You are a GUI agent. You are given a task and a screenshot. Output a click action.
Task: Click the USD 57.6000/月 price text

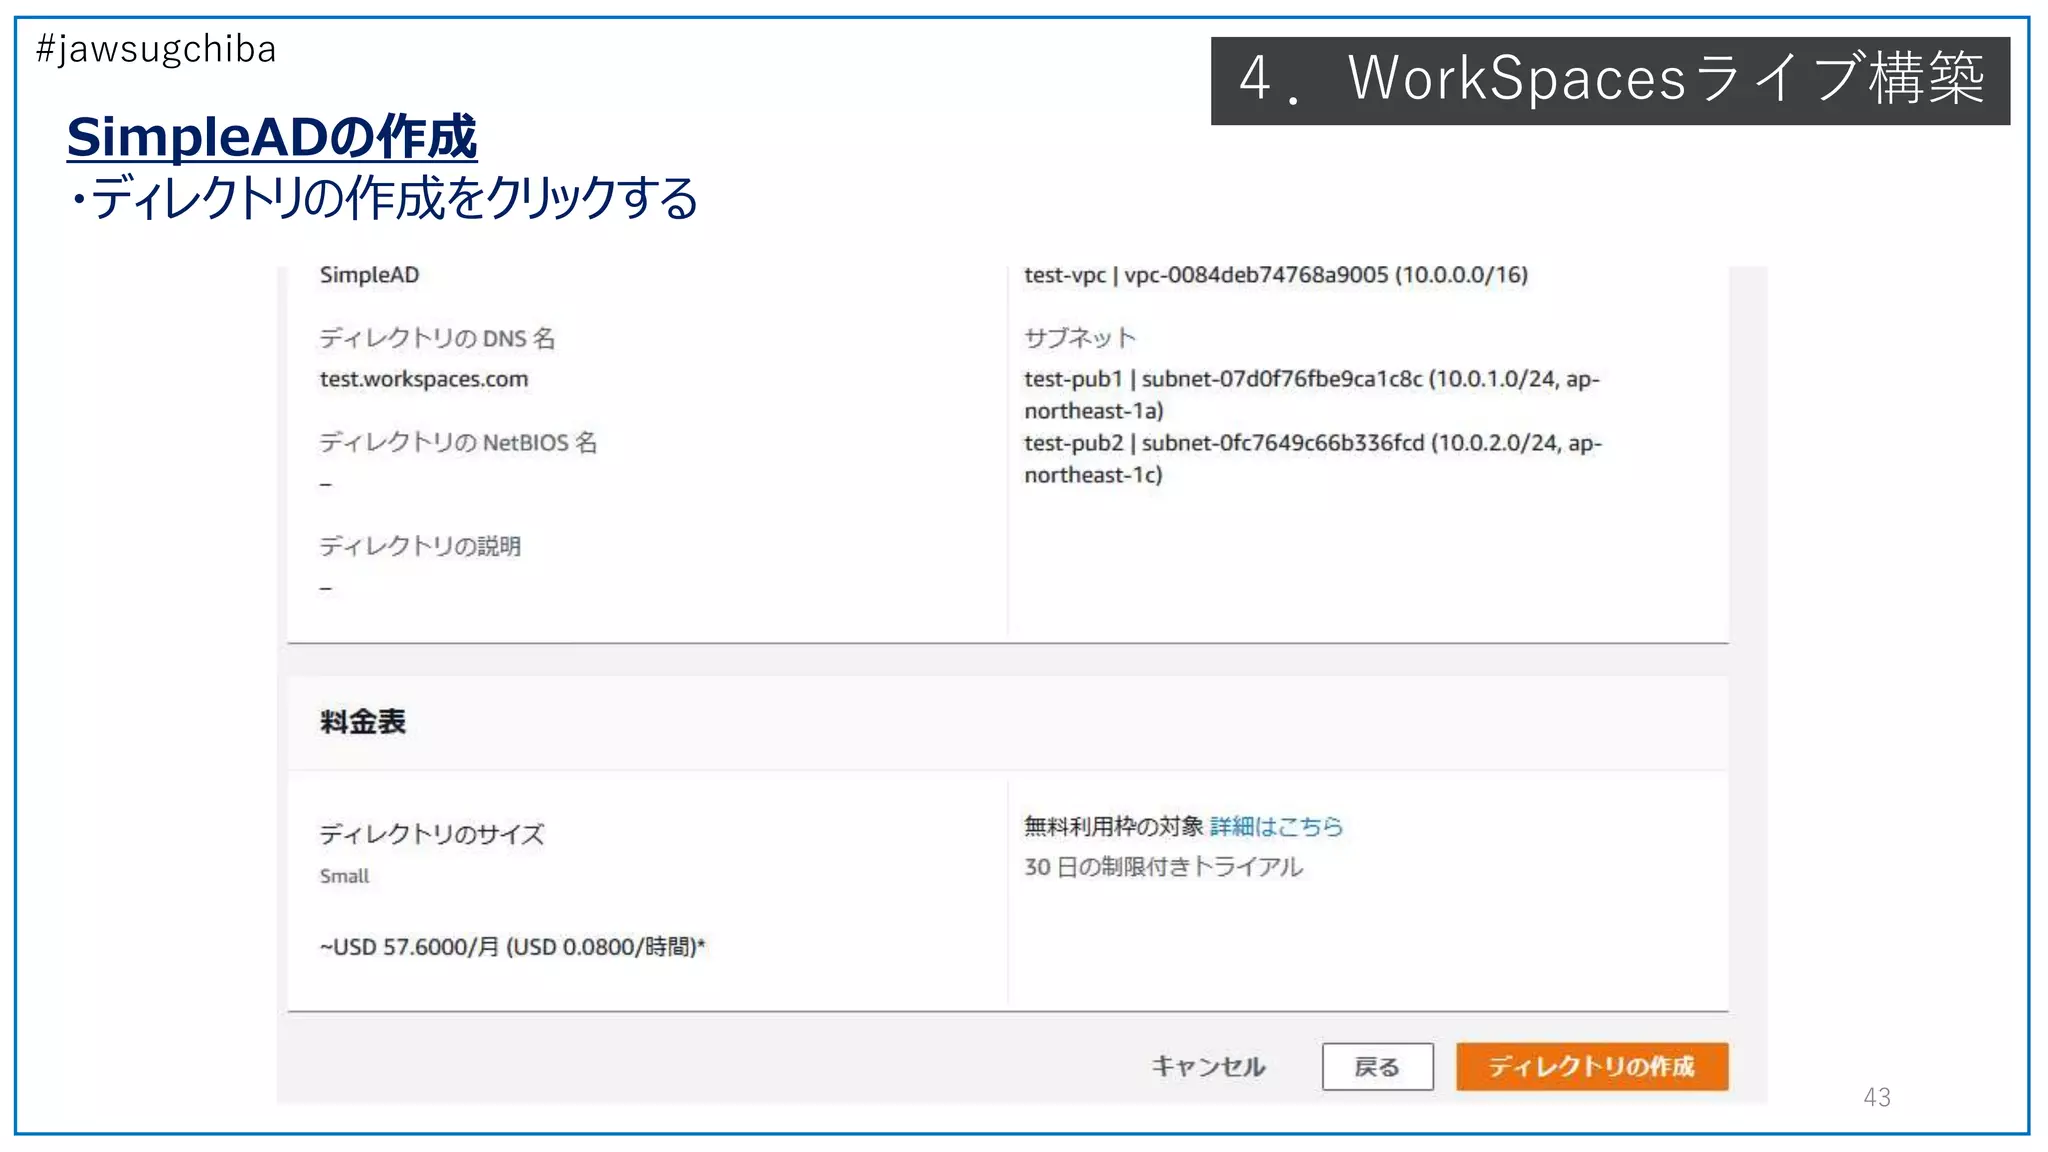[512, 947]
